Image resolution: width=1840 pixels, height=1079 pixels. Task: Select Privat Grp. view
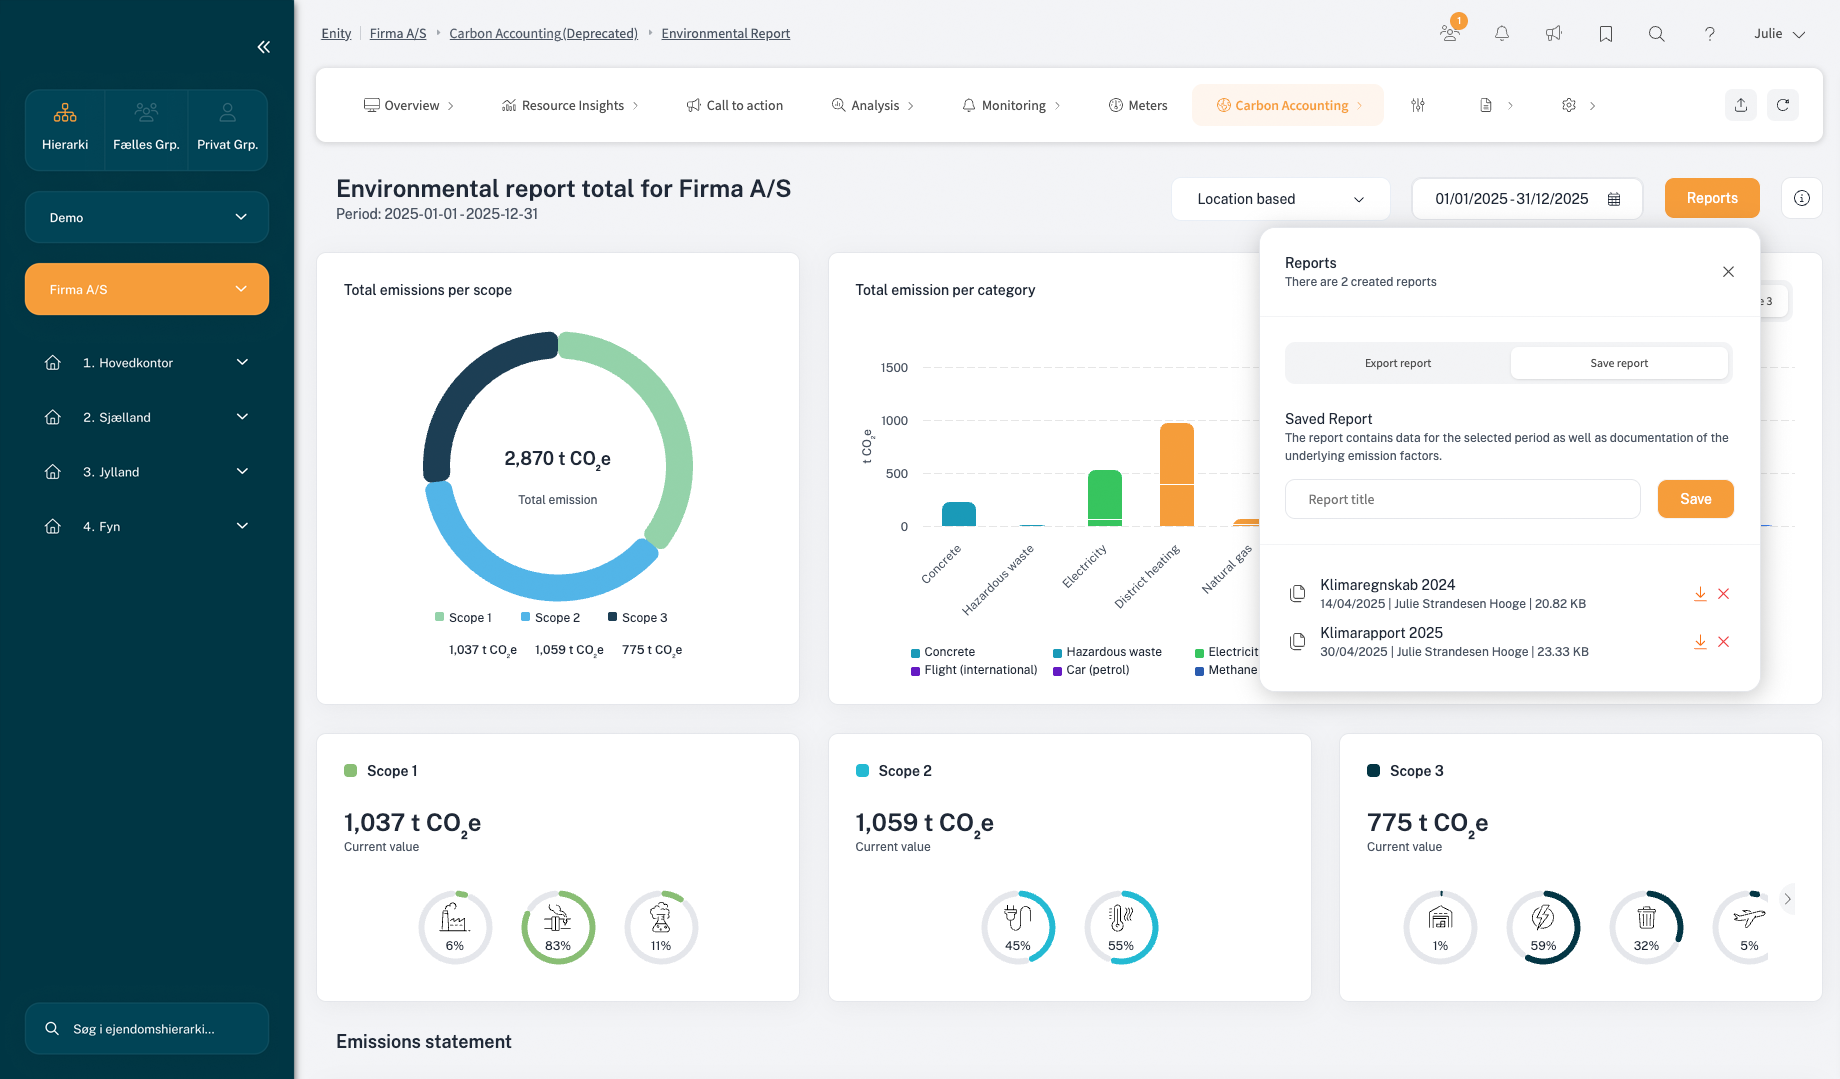pyautogui.click(x=228, y=130)
